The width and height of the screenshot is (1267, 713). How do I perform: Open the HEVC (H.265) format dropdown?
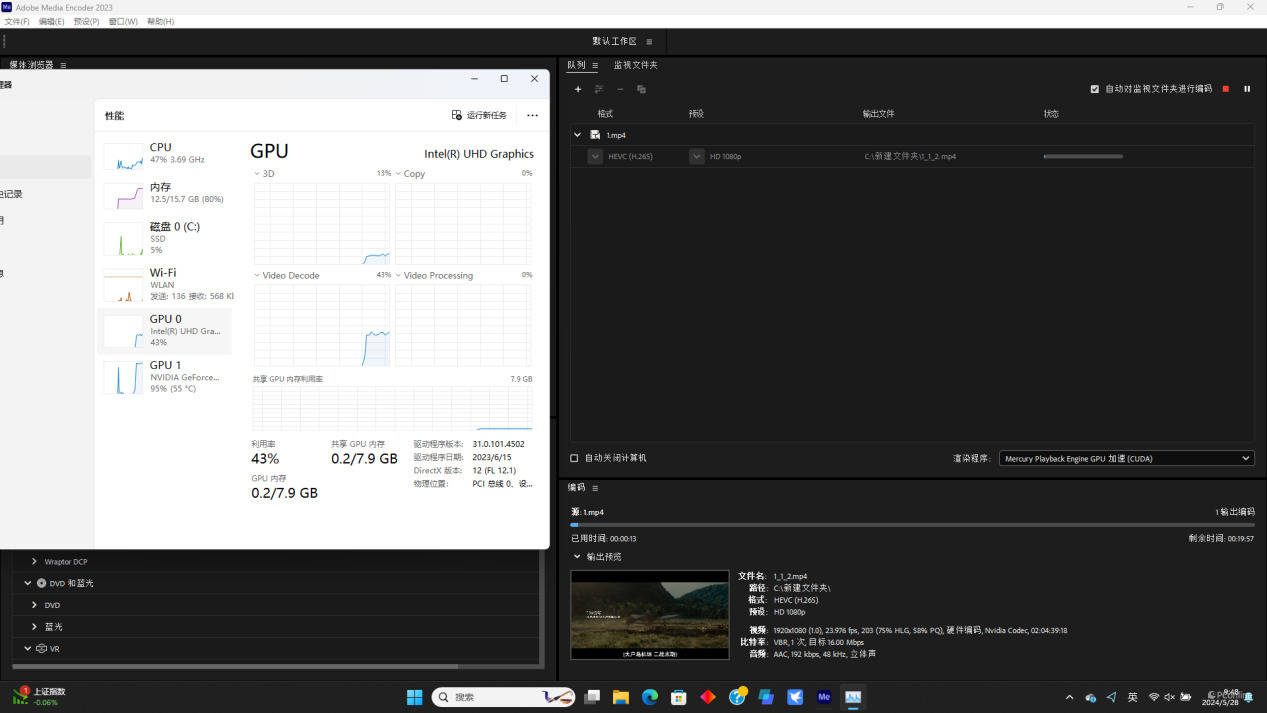click(x=595, y=157)
